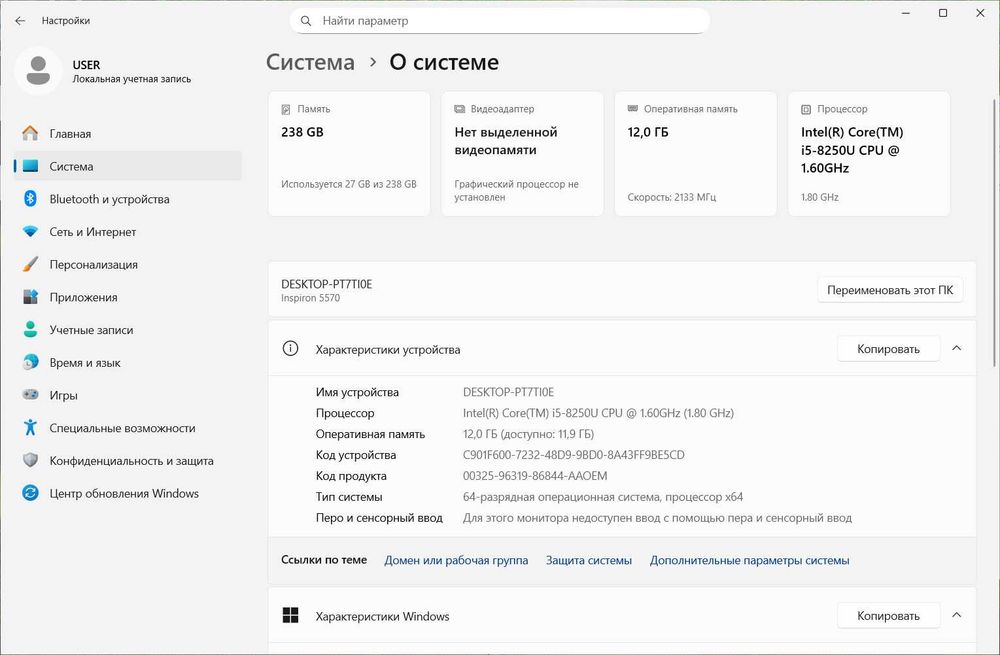Click 12,0 ГБ (доступно: 11,9 ГБ) value

click(x=528, y=434)
